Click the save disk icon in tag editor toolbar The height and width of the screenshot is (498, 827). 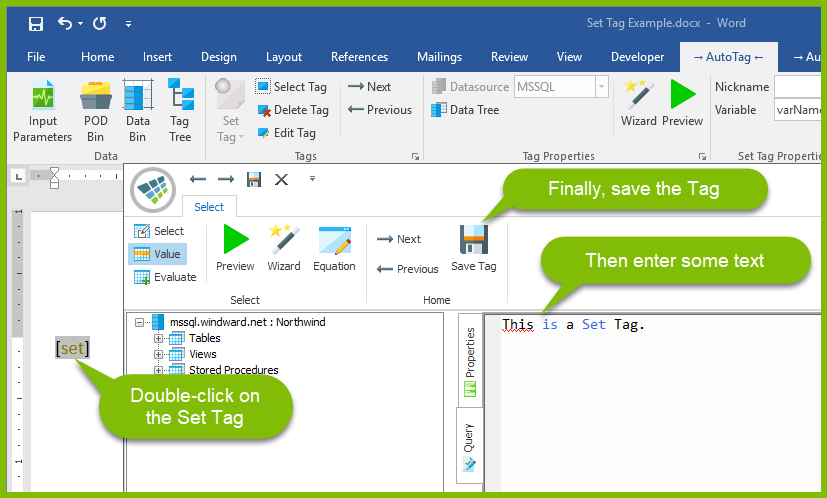pos(254,179)
